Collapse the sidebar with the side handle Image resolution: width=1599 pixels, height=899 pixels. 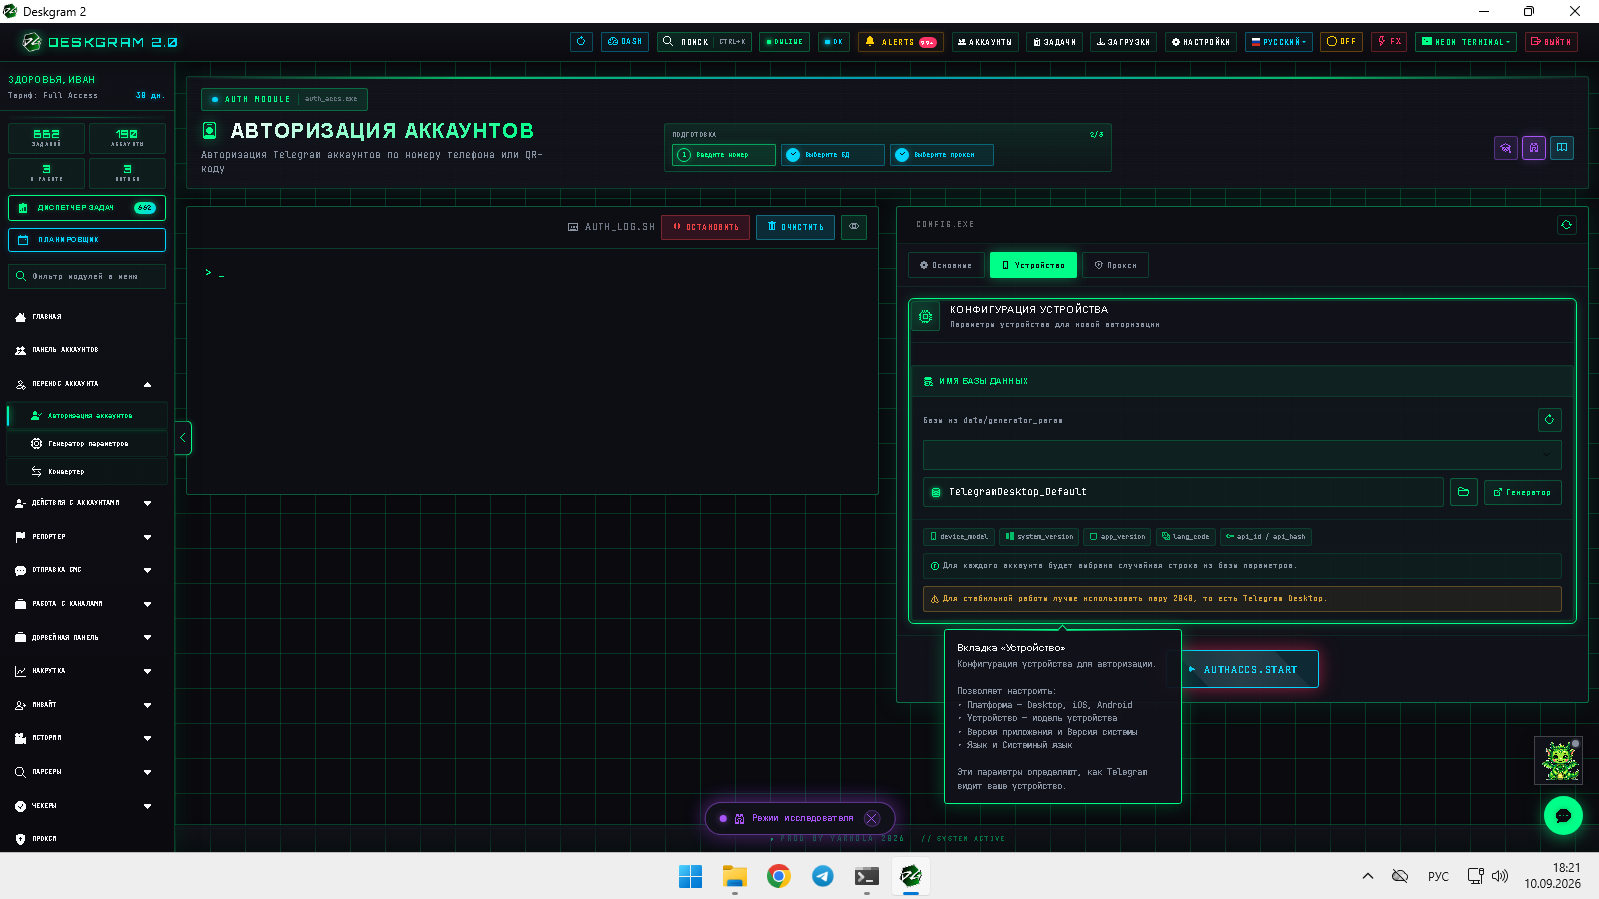(x=183, y=438)
